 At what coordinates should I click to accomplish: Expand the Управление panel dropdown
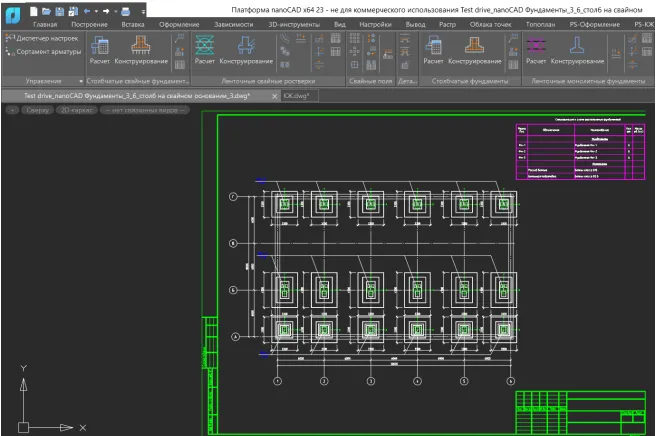[79, 80]
